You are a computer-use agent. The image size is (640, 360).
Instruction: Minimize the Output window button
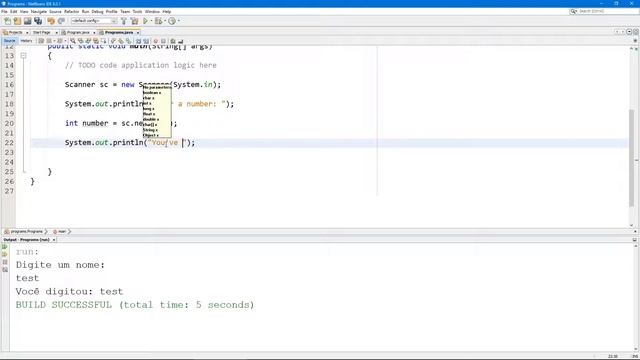coord(635,240)
